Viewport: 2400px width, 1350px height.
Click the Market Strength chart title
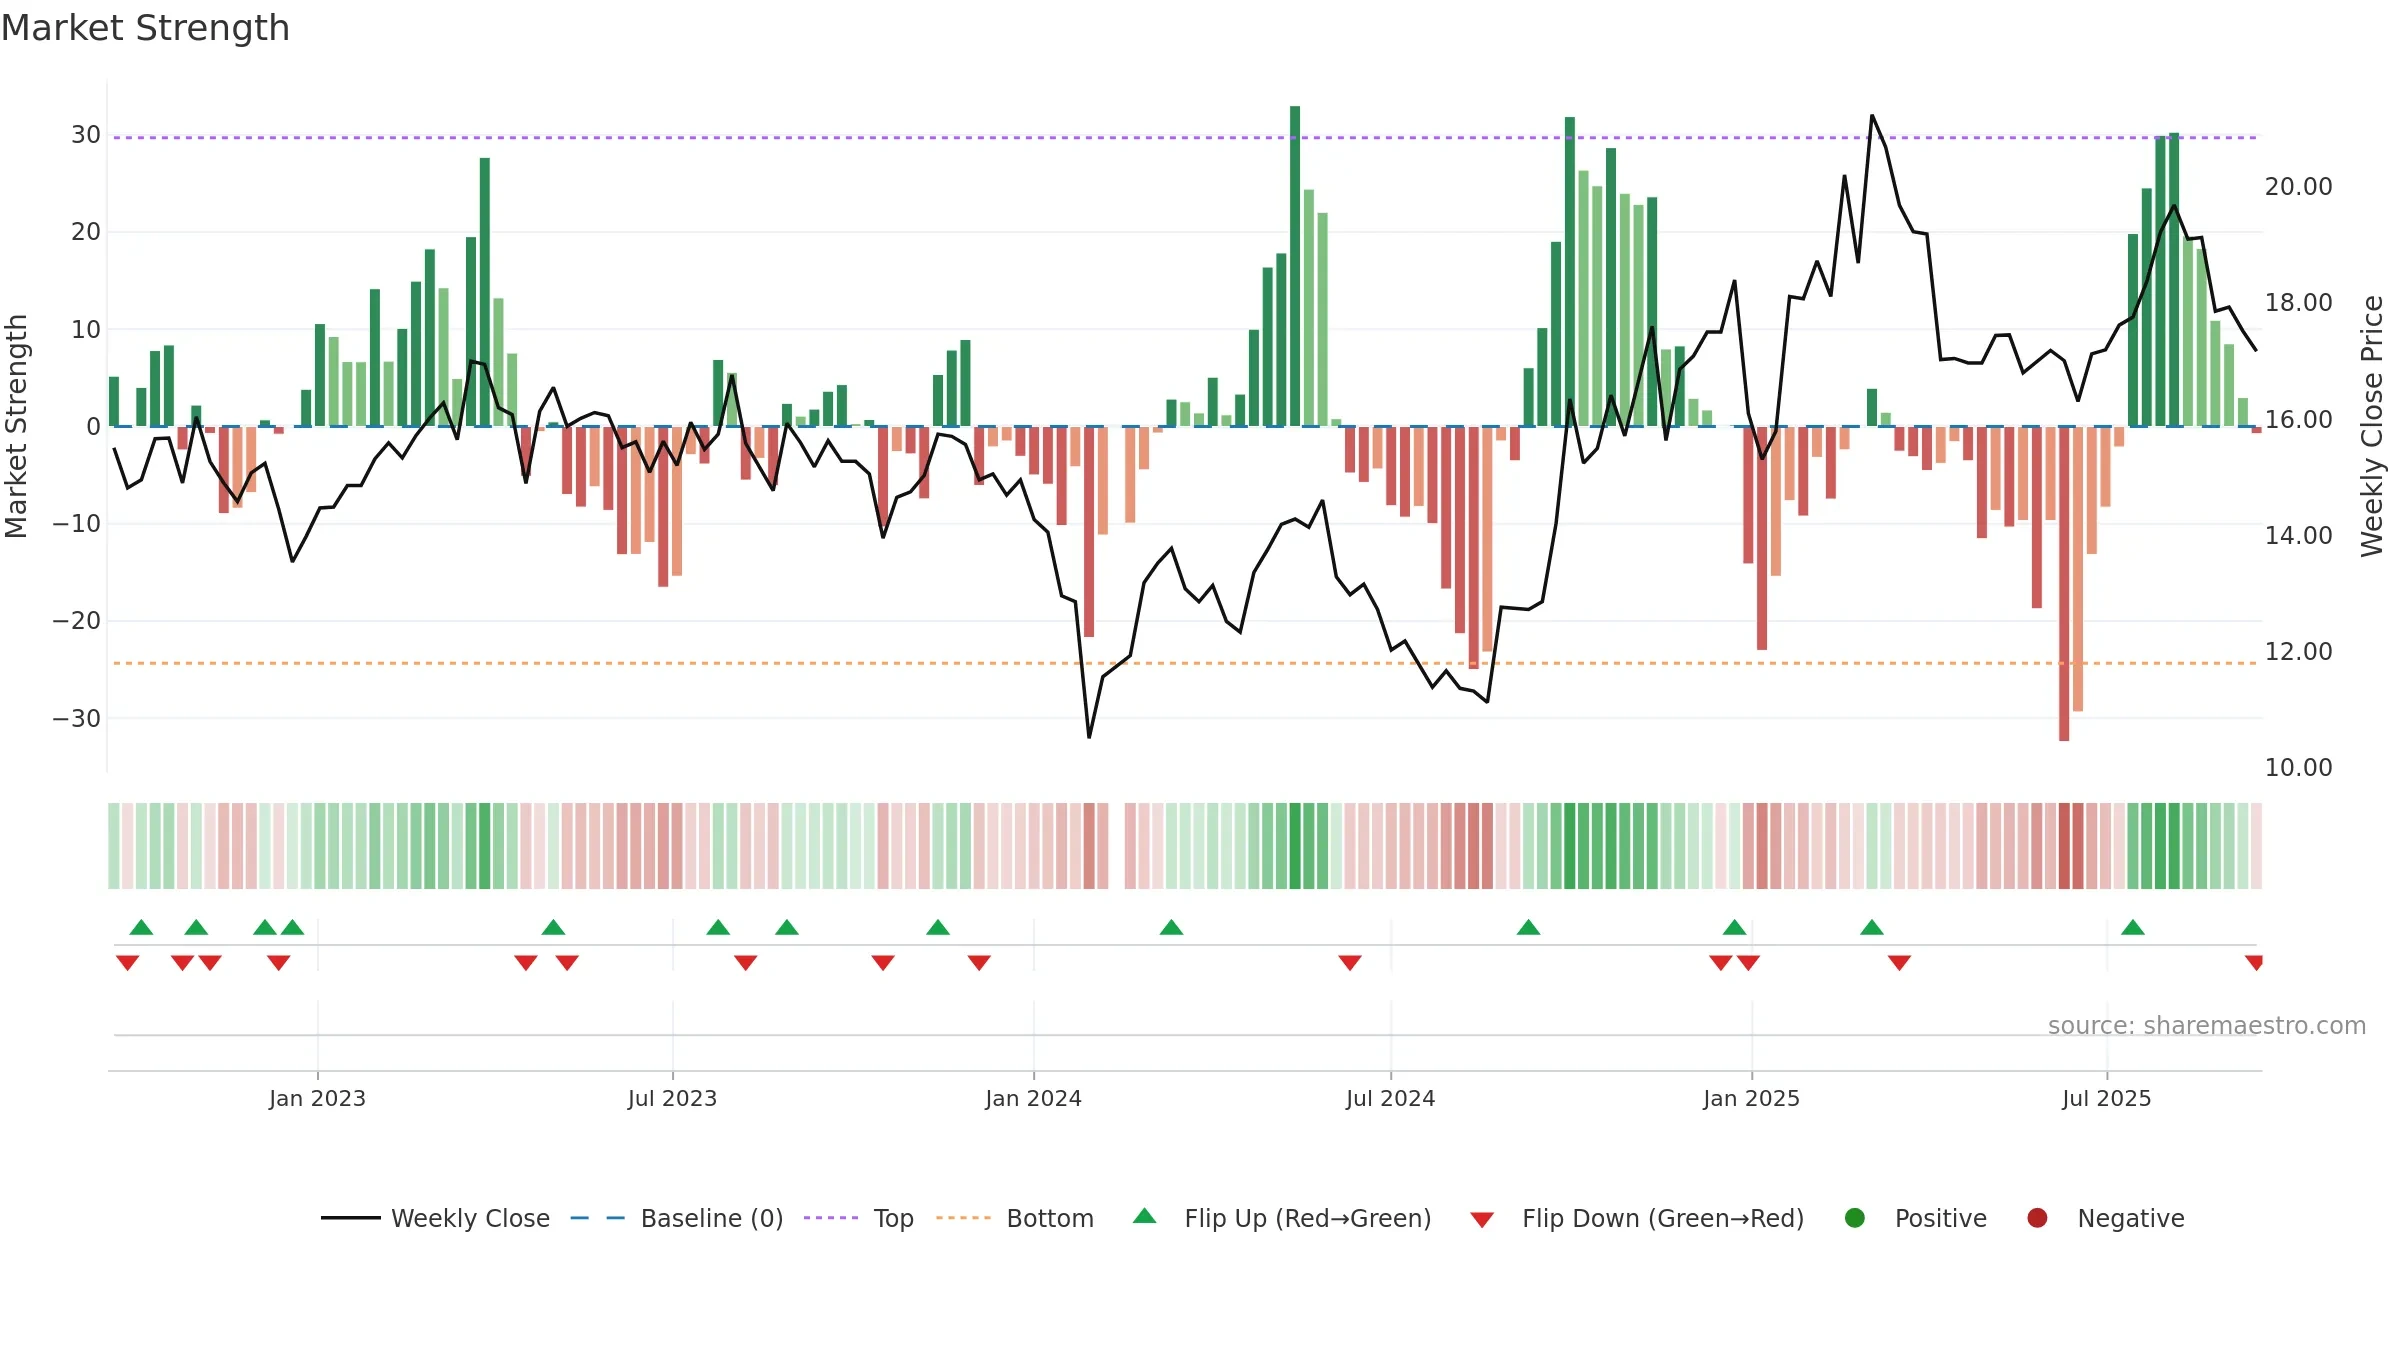(145, 28)
